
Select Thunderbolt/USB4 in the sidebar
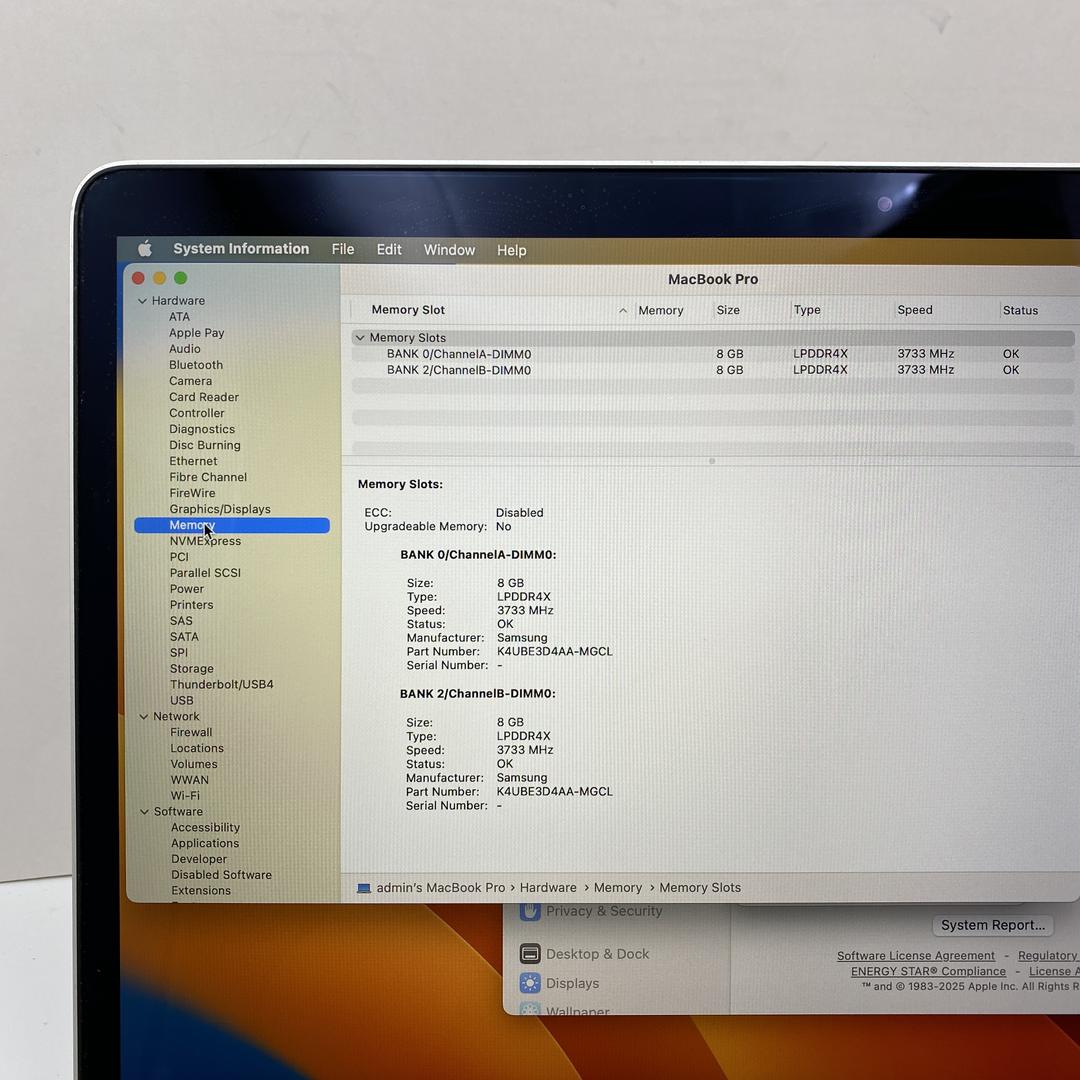click(222, 685)
